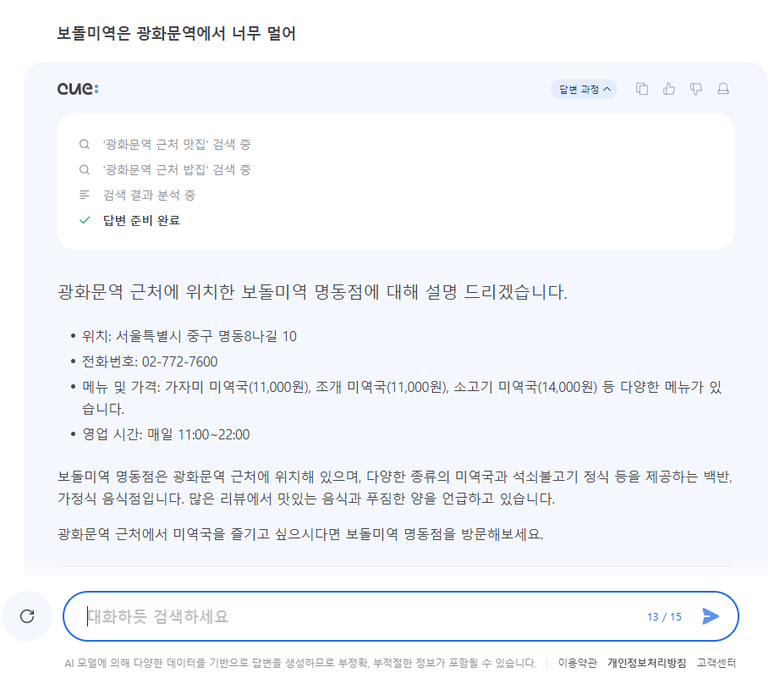780x684 pixels.
Task: Click the 검색 결과 분석 중 step
Action: (x=149, y=195)
